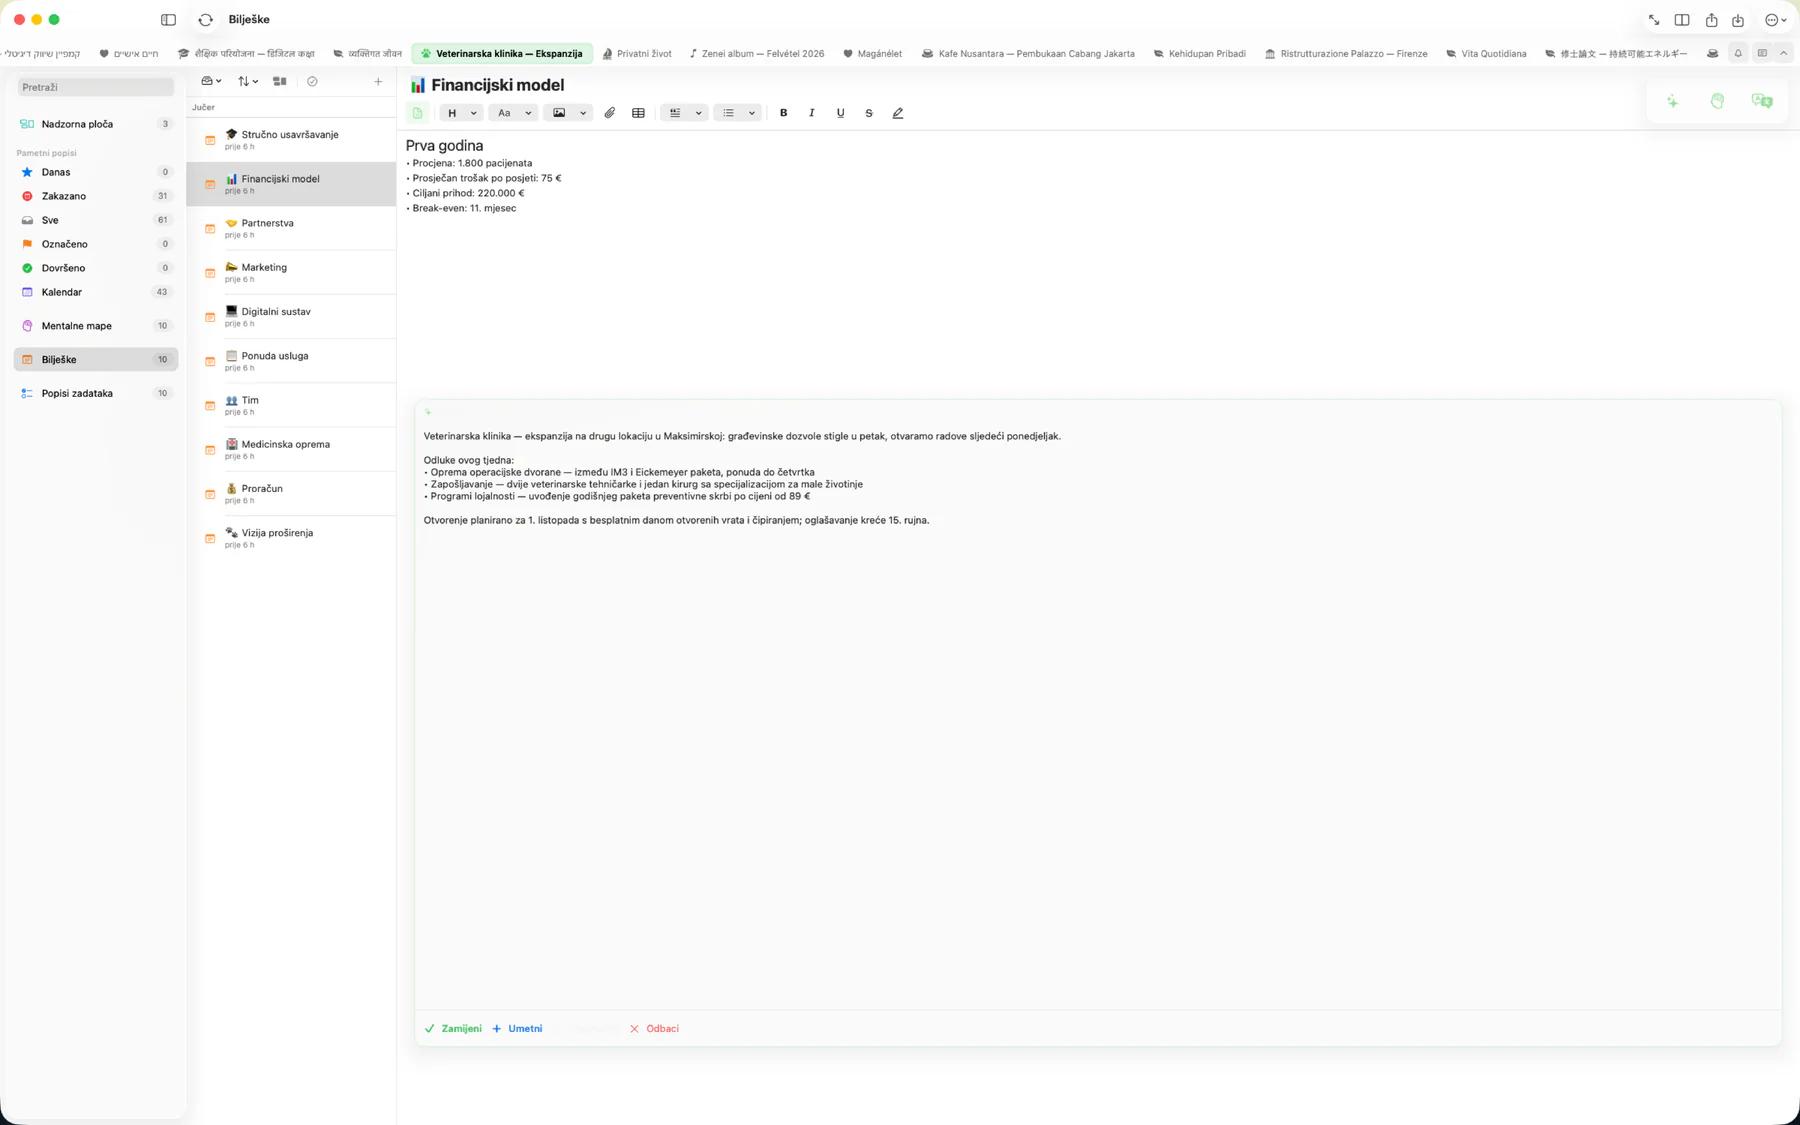Open the more options ellipsis menu
Image resolution: width=1800 pixels, height=1125 pixels.
(x=1775, y=20)
